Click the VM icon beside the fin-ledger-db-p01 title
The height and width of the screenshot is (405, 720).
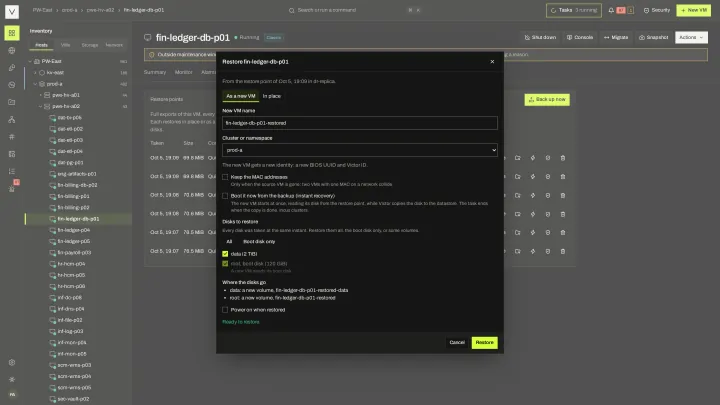[147, 37]
